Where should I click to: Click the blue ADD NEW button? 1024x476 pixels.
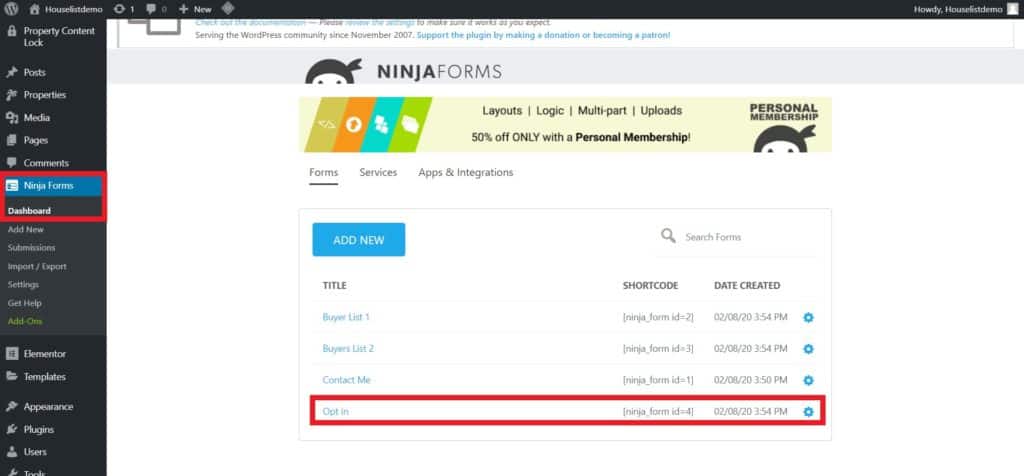coord(359,240)
